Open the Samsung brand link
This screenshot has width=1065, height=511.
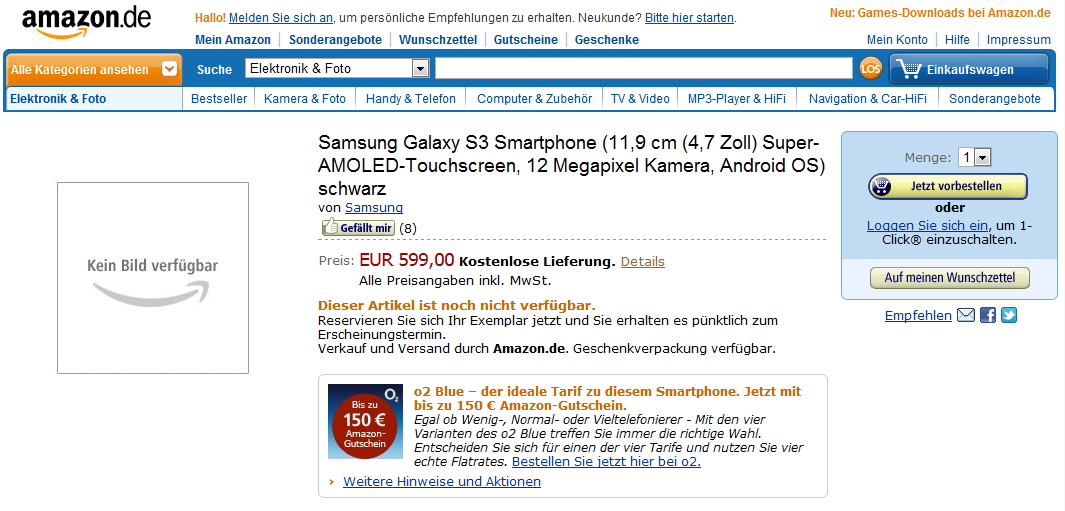(x=374, y=208)
